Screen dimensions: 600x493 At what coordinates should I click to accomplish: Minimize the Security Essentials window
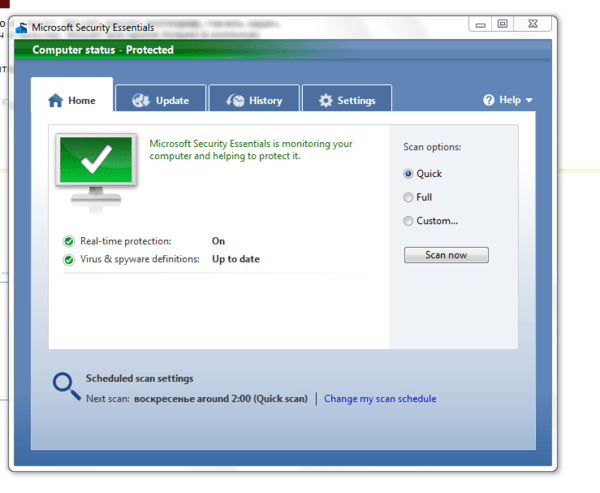(x=481, y=24)
